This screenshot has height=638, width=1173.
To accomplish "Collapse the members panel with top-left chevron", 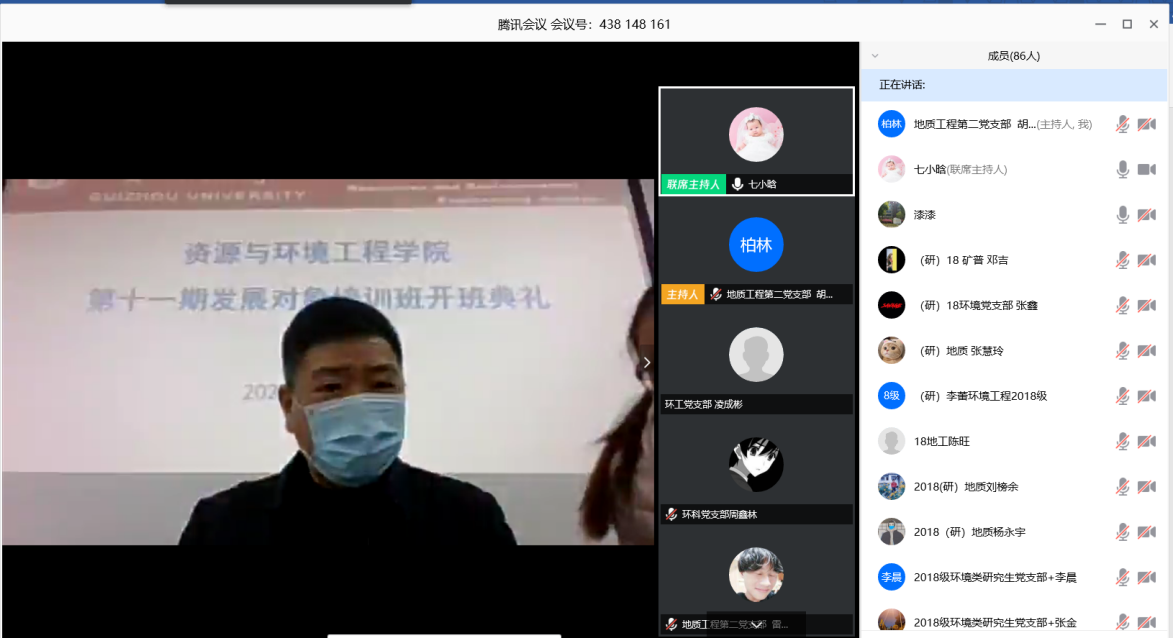I will point(876,57).
